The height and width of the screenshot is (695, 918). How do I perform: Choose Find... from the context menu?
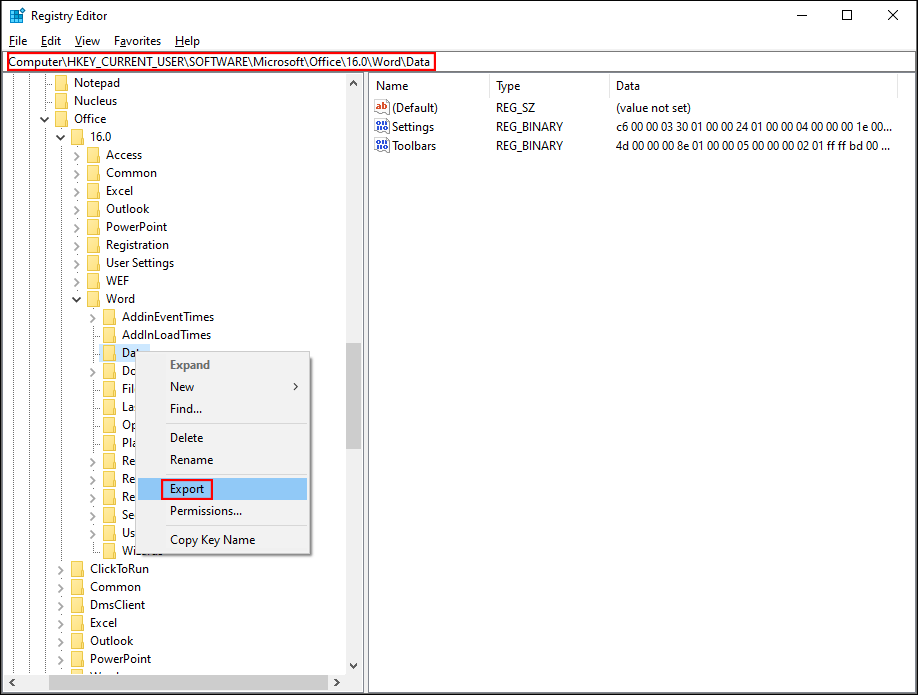tap(222, 409)
